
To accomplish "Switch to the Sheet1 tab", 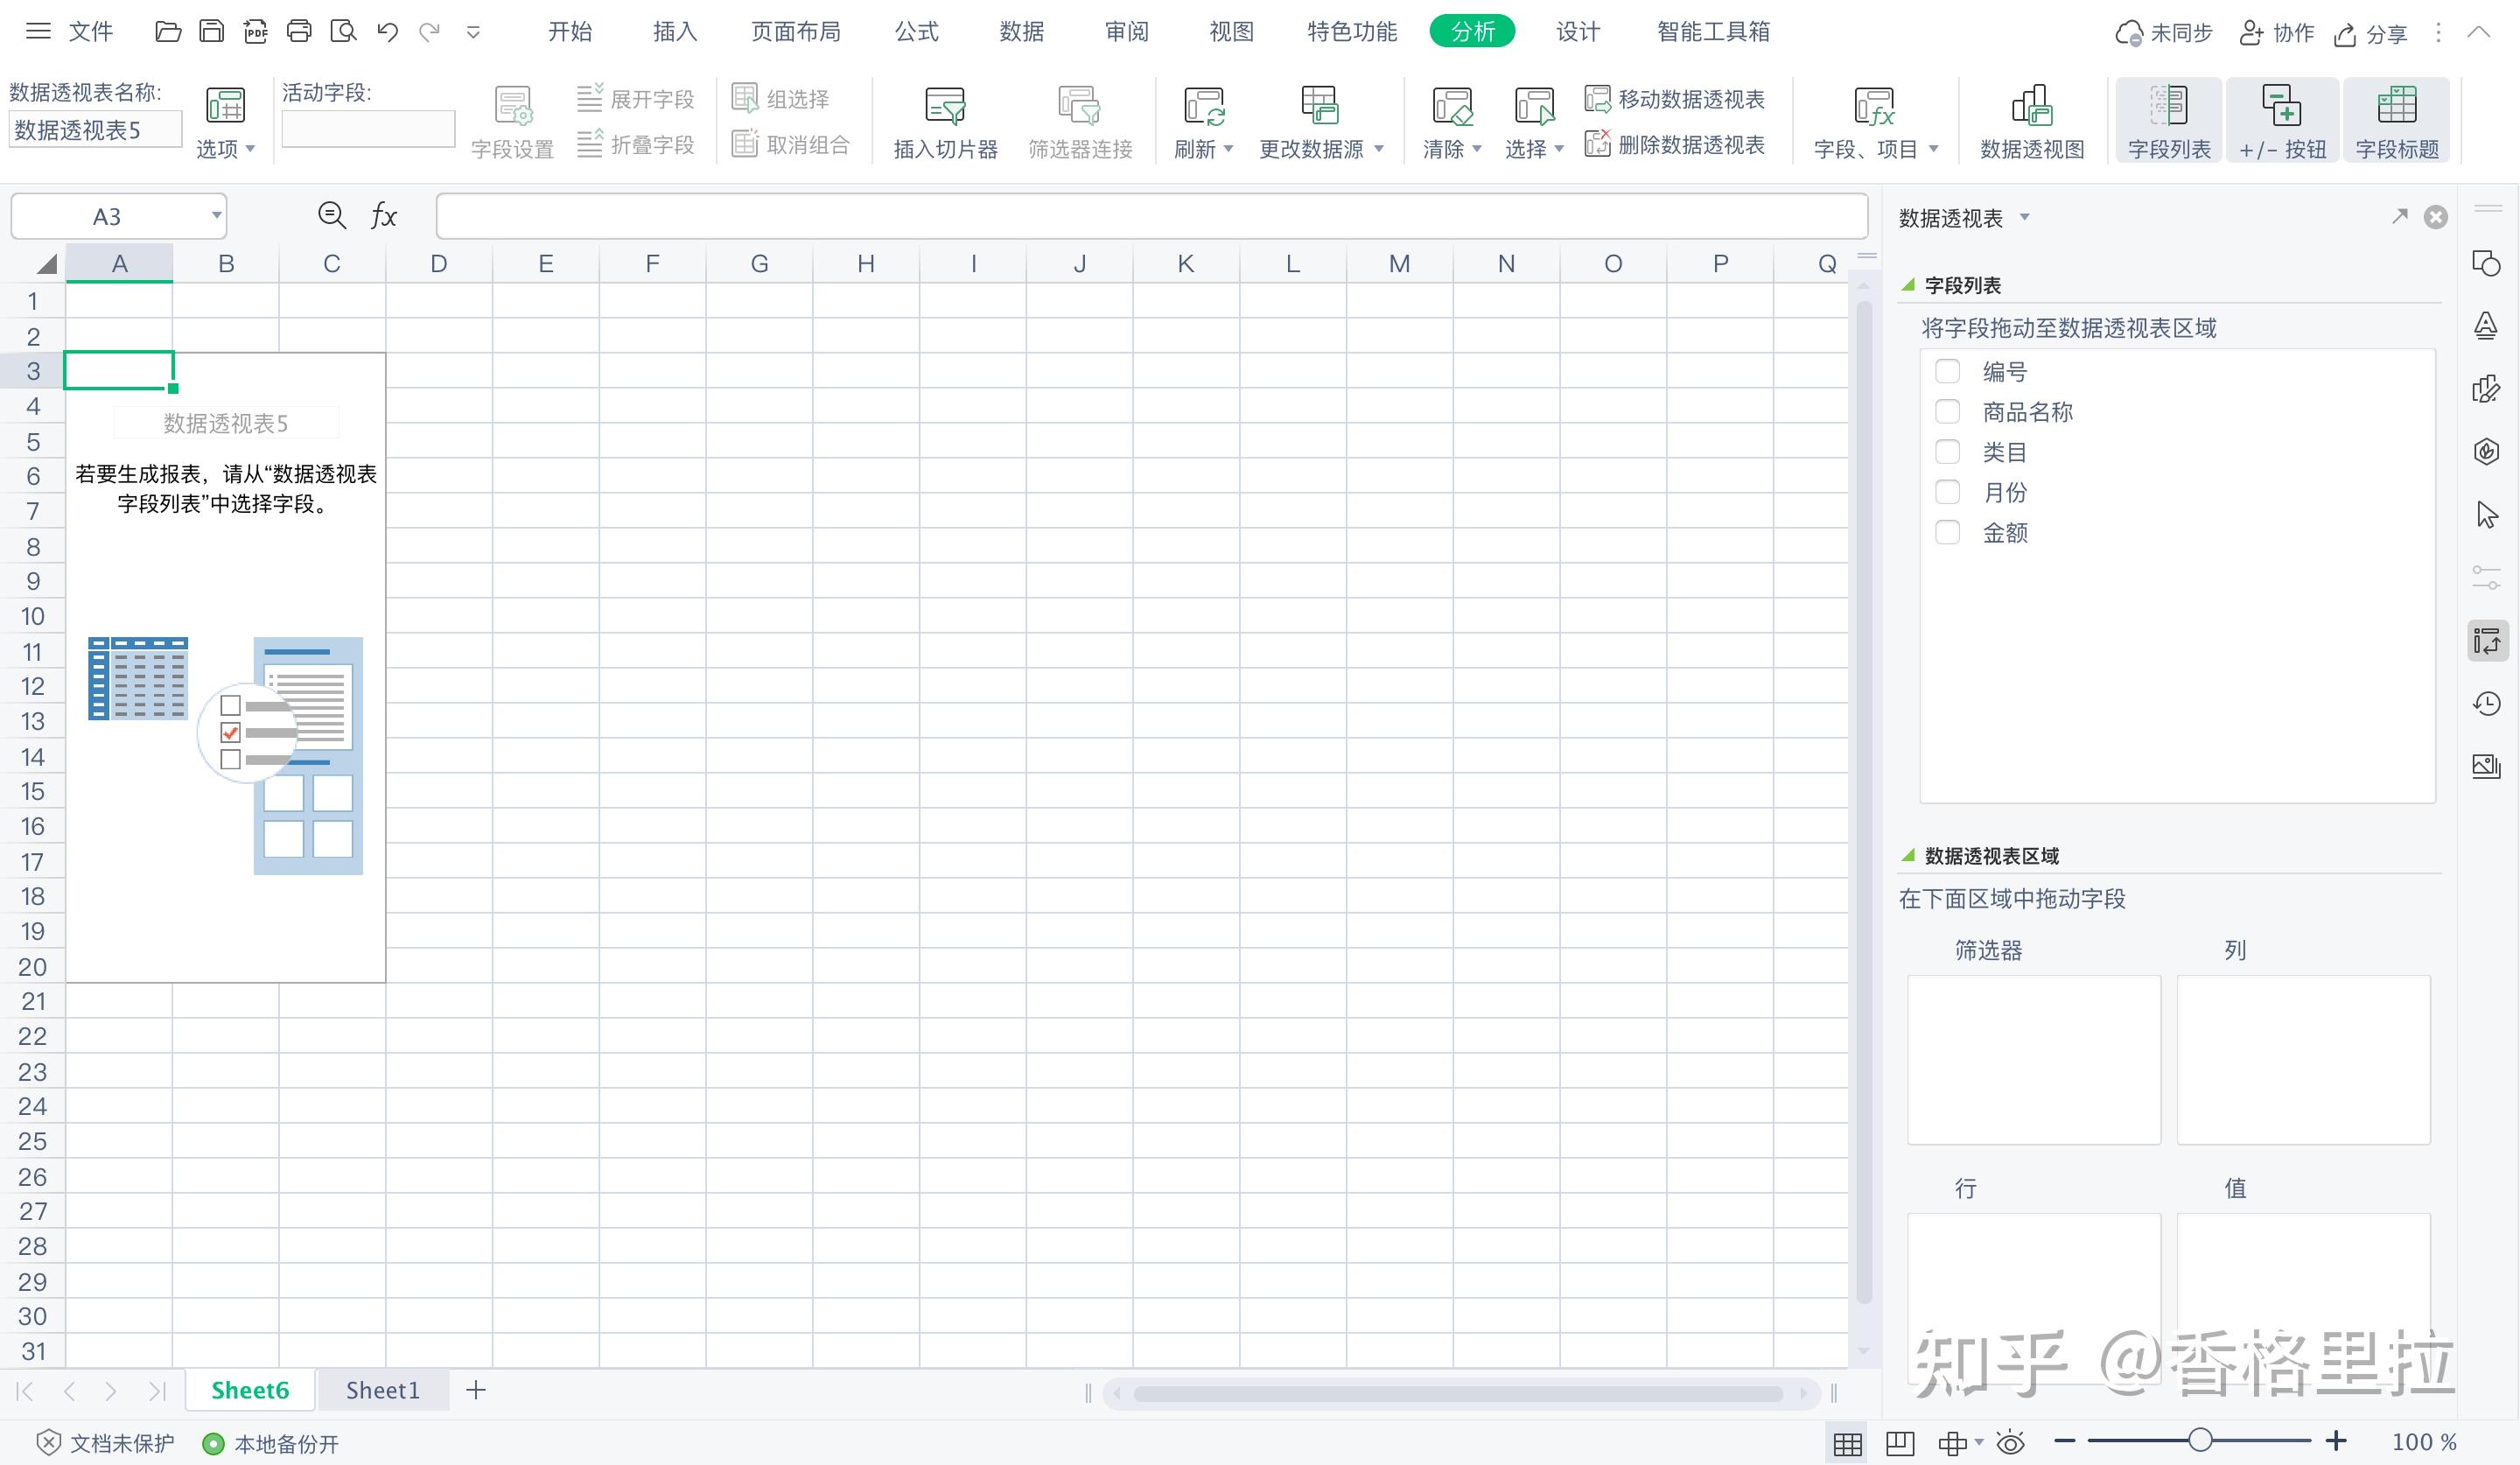I will [x=383, y=1389].
